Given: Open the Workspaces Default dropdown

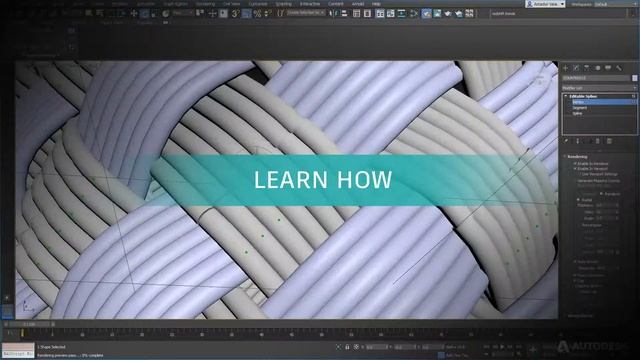Looking at the screenshot, I should (617, 4).
